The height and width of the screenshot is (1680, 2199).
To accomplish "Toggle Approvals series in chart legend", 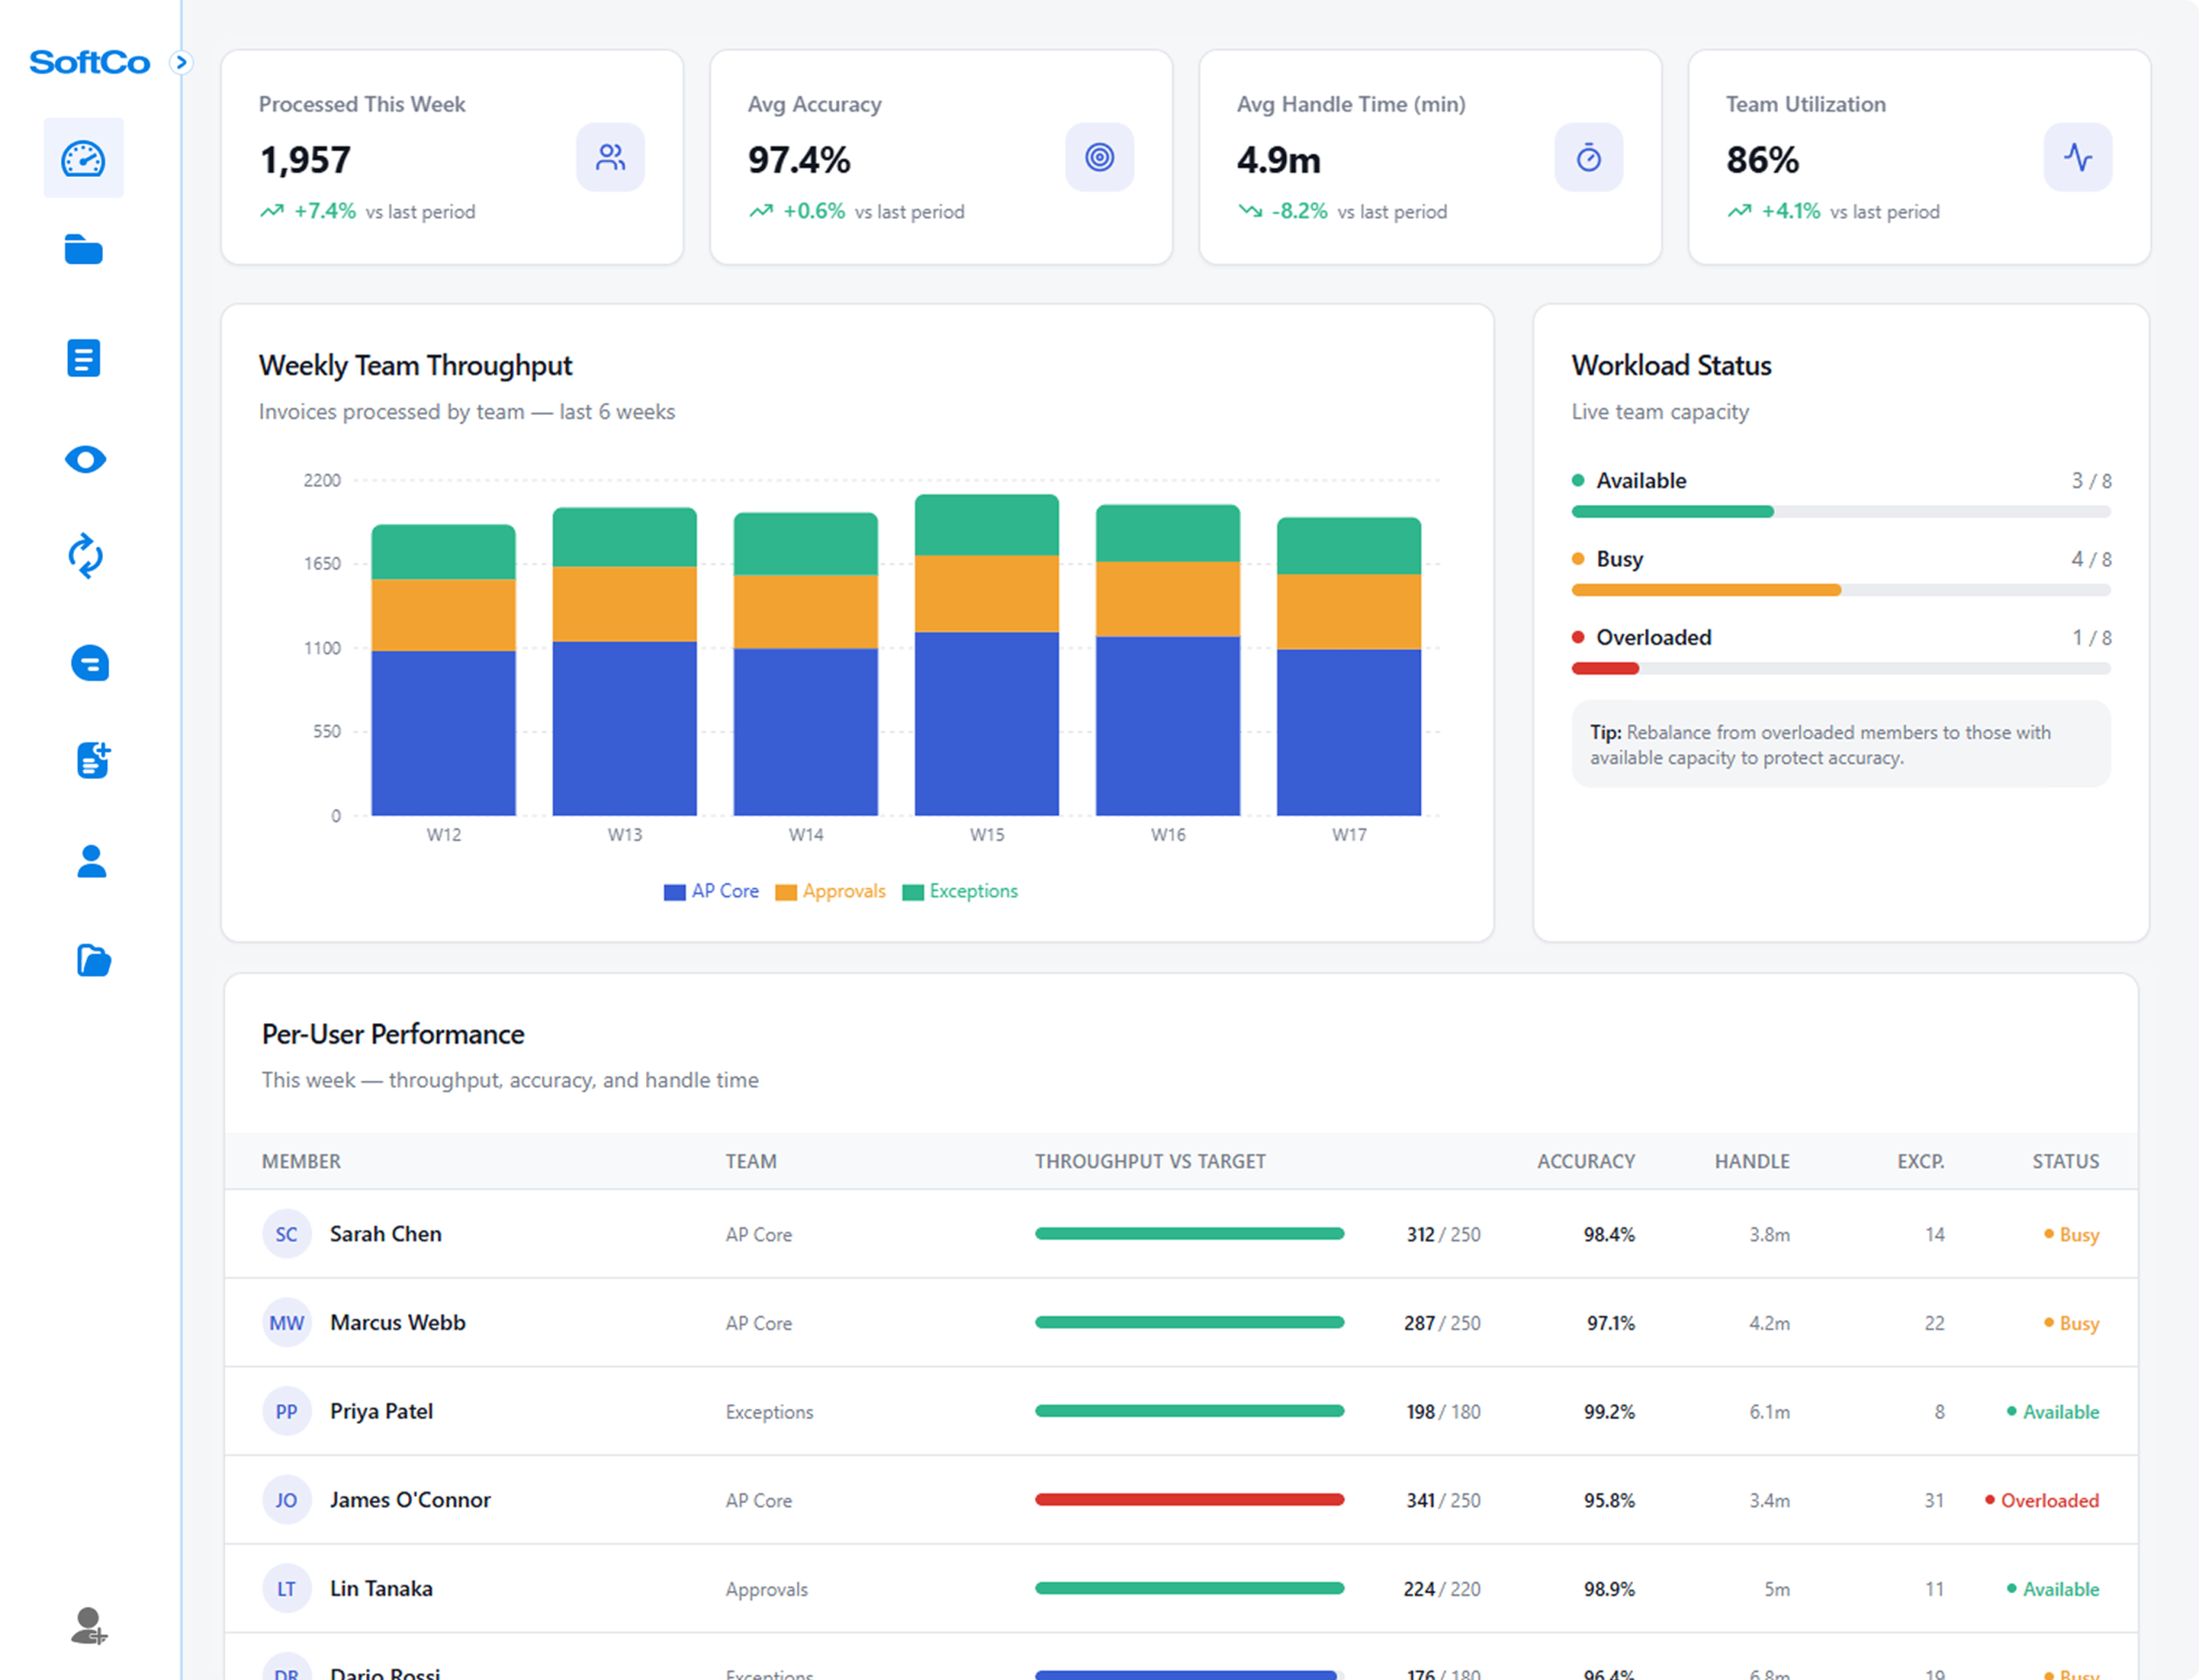I will [831, 891].
